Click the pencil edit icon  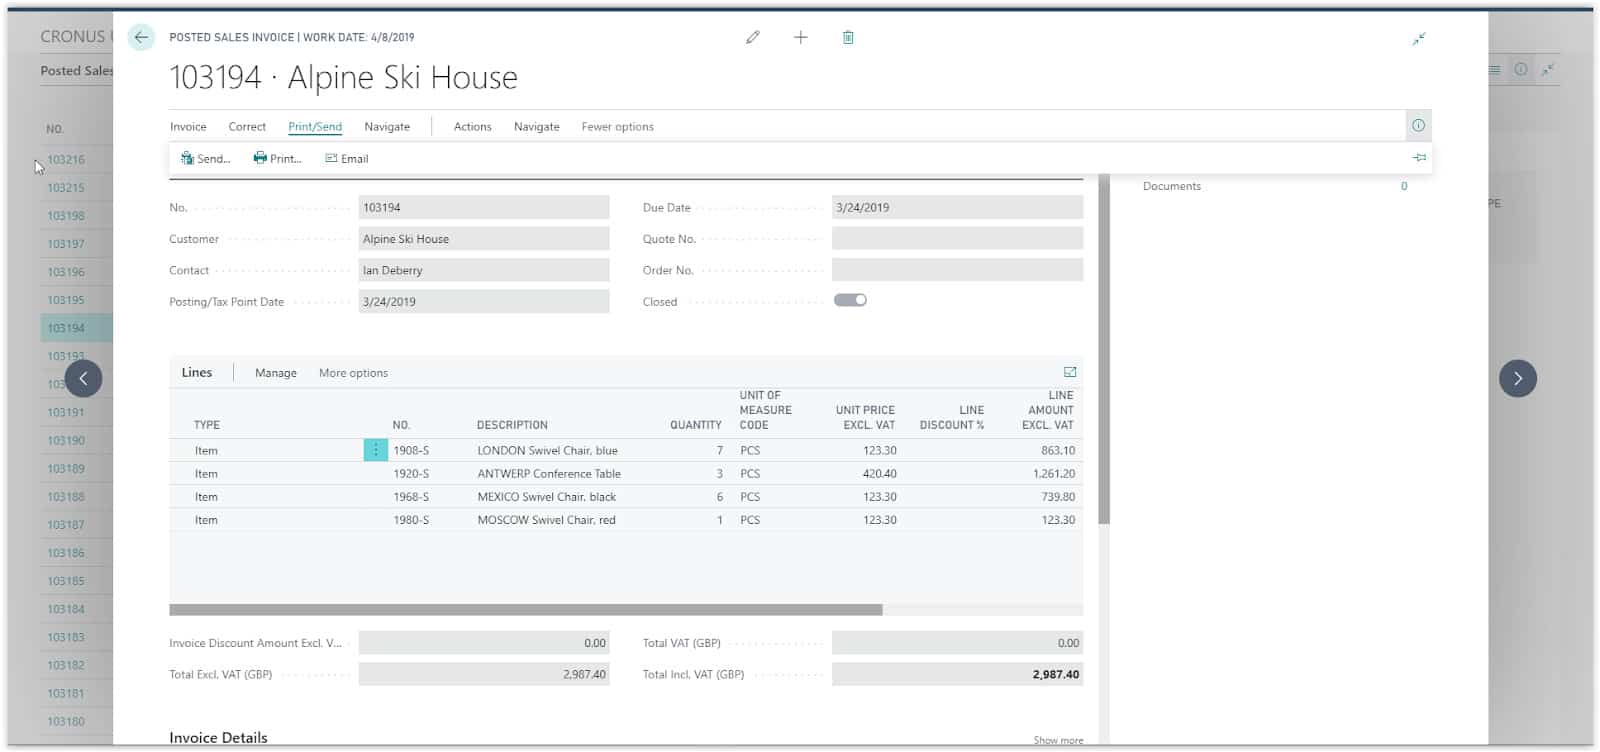(753, 37)
